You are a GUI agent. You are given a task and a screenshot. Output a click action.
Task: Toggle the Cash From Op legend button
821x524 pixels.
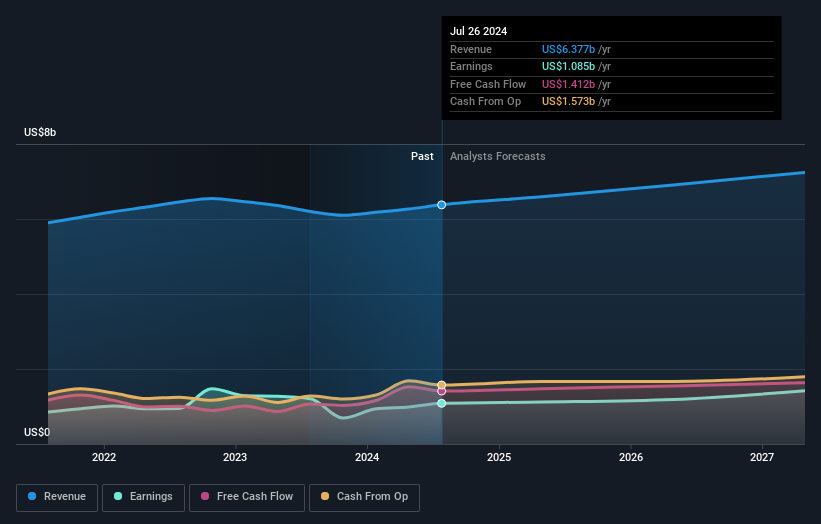click(364, 497)
